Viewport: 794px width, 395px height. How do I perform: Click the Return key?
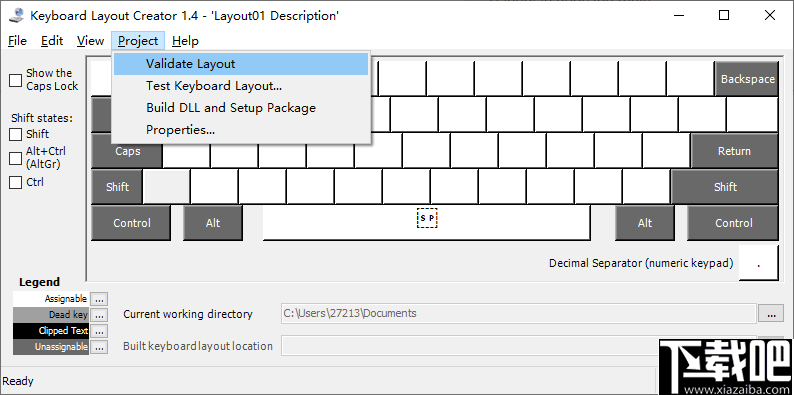click(734, 151)
